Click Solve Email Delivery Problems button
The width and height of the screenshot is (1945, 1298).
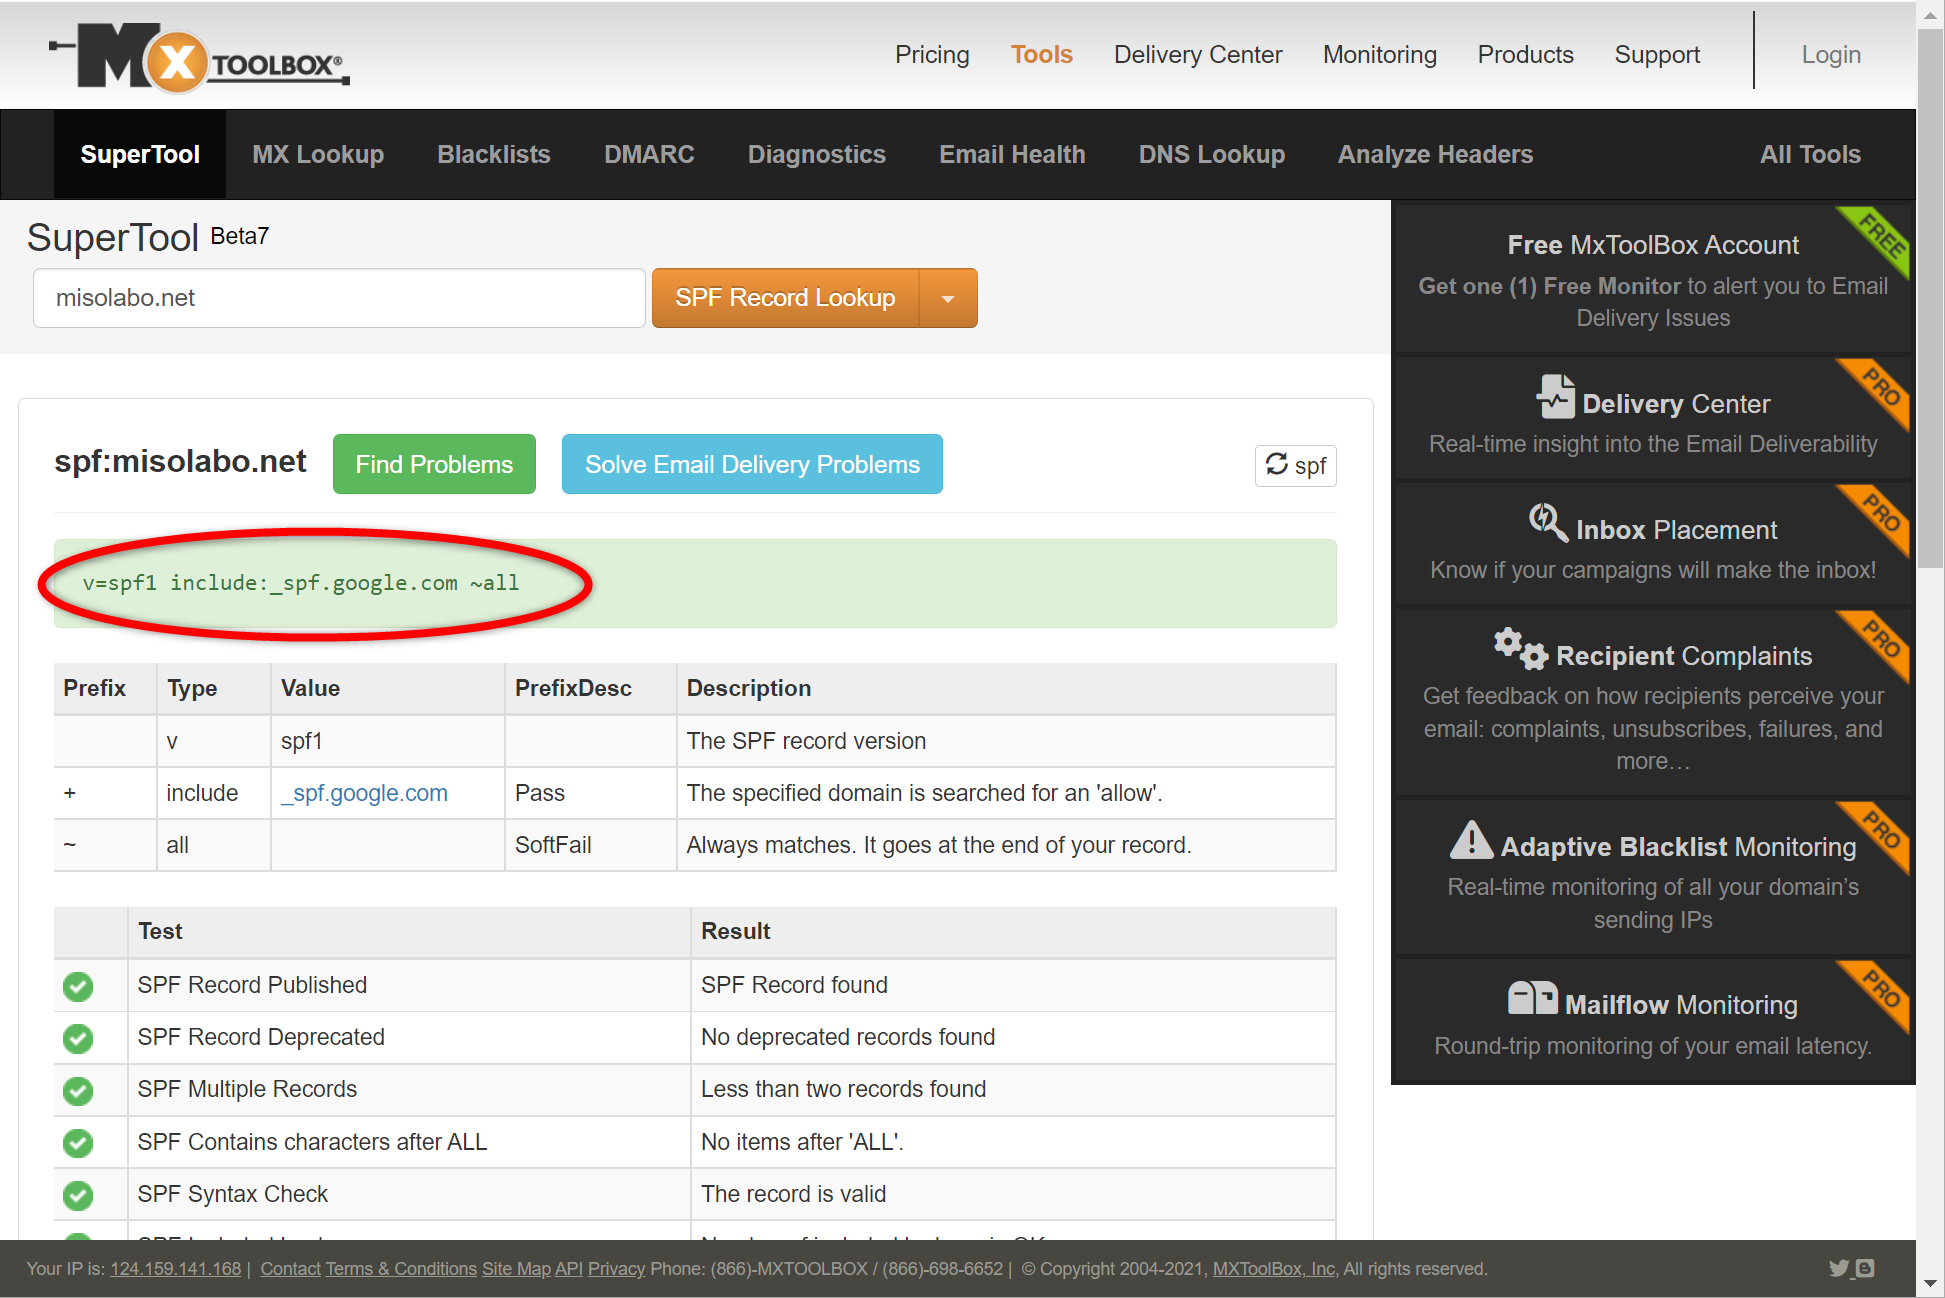(751, 464)
